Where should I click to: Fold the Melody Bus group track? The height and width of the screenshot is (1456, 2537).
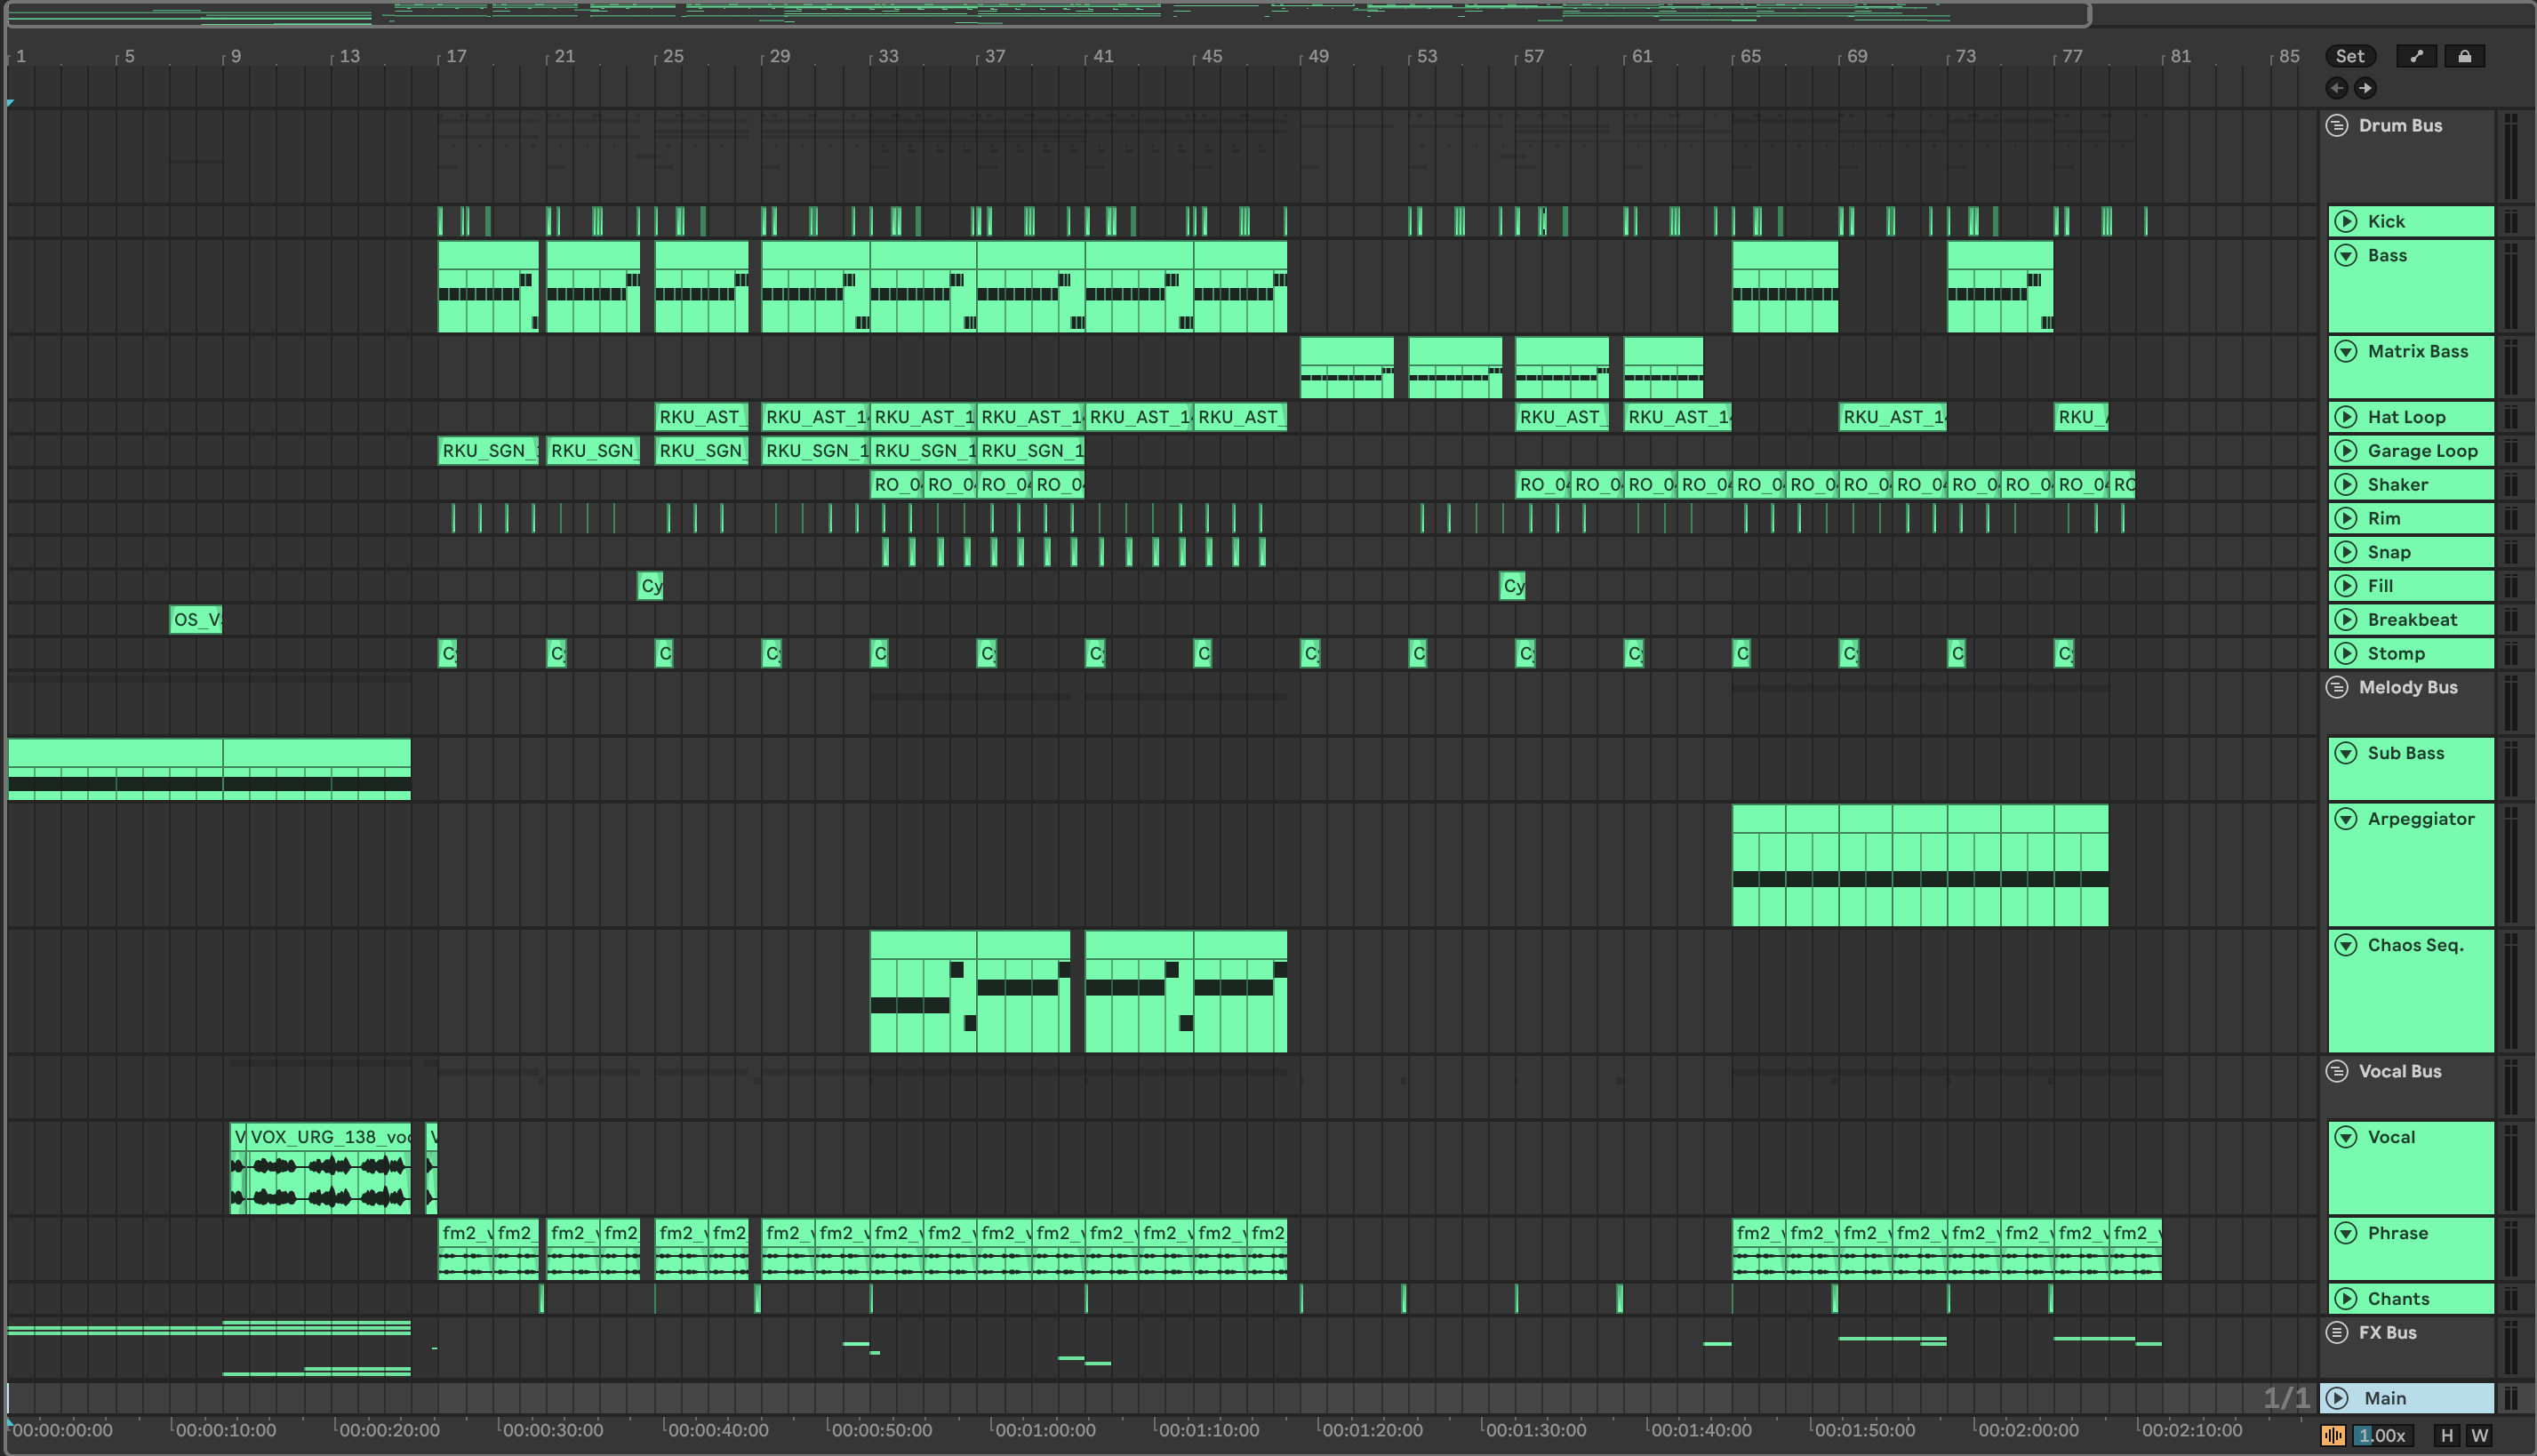(x=2336, y=687)
